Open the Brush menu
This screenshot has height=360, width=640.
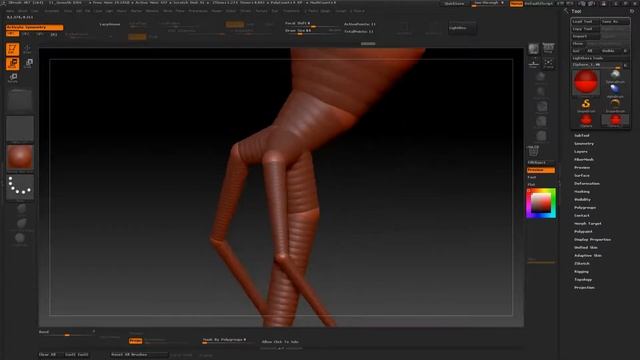[x=23, y=11]
